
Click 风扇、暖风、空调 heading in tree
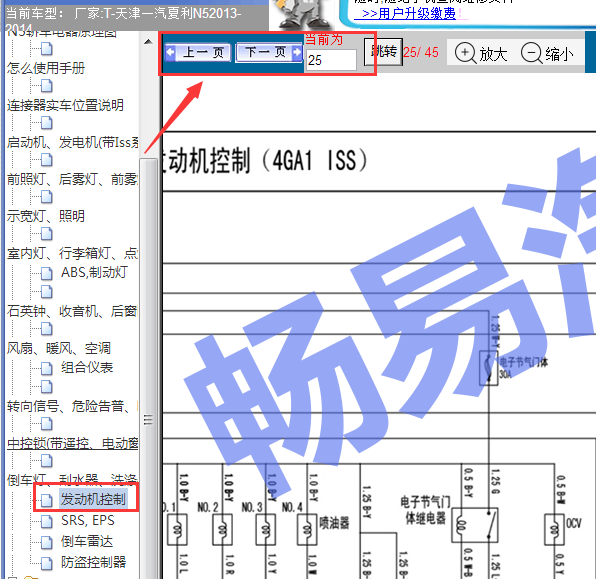59,348
